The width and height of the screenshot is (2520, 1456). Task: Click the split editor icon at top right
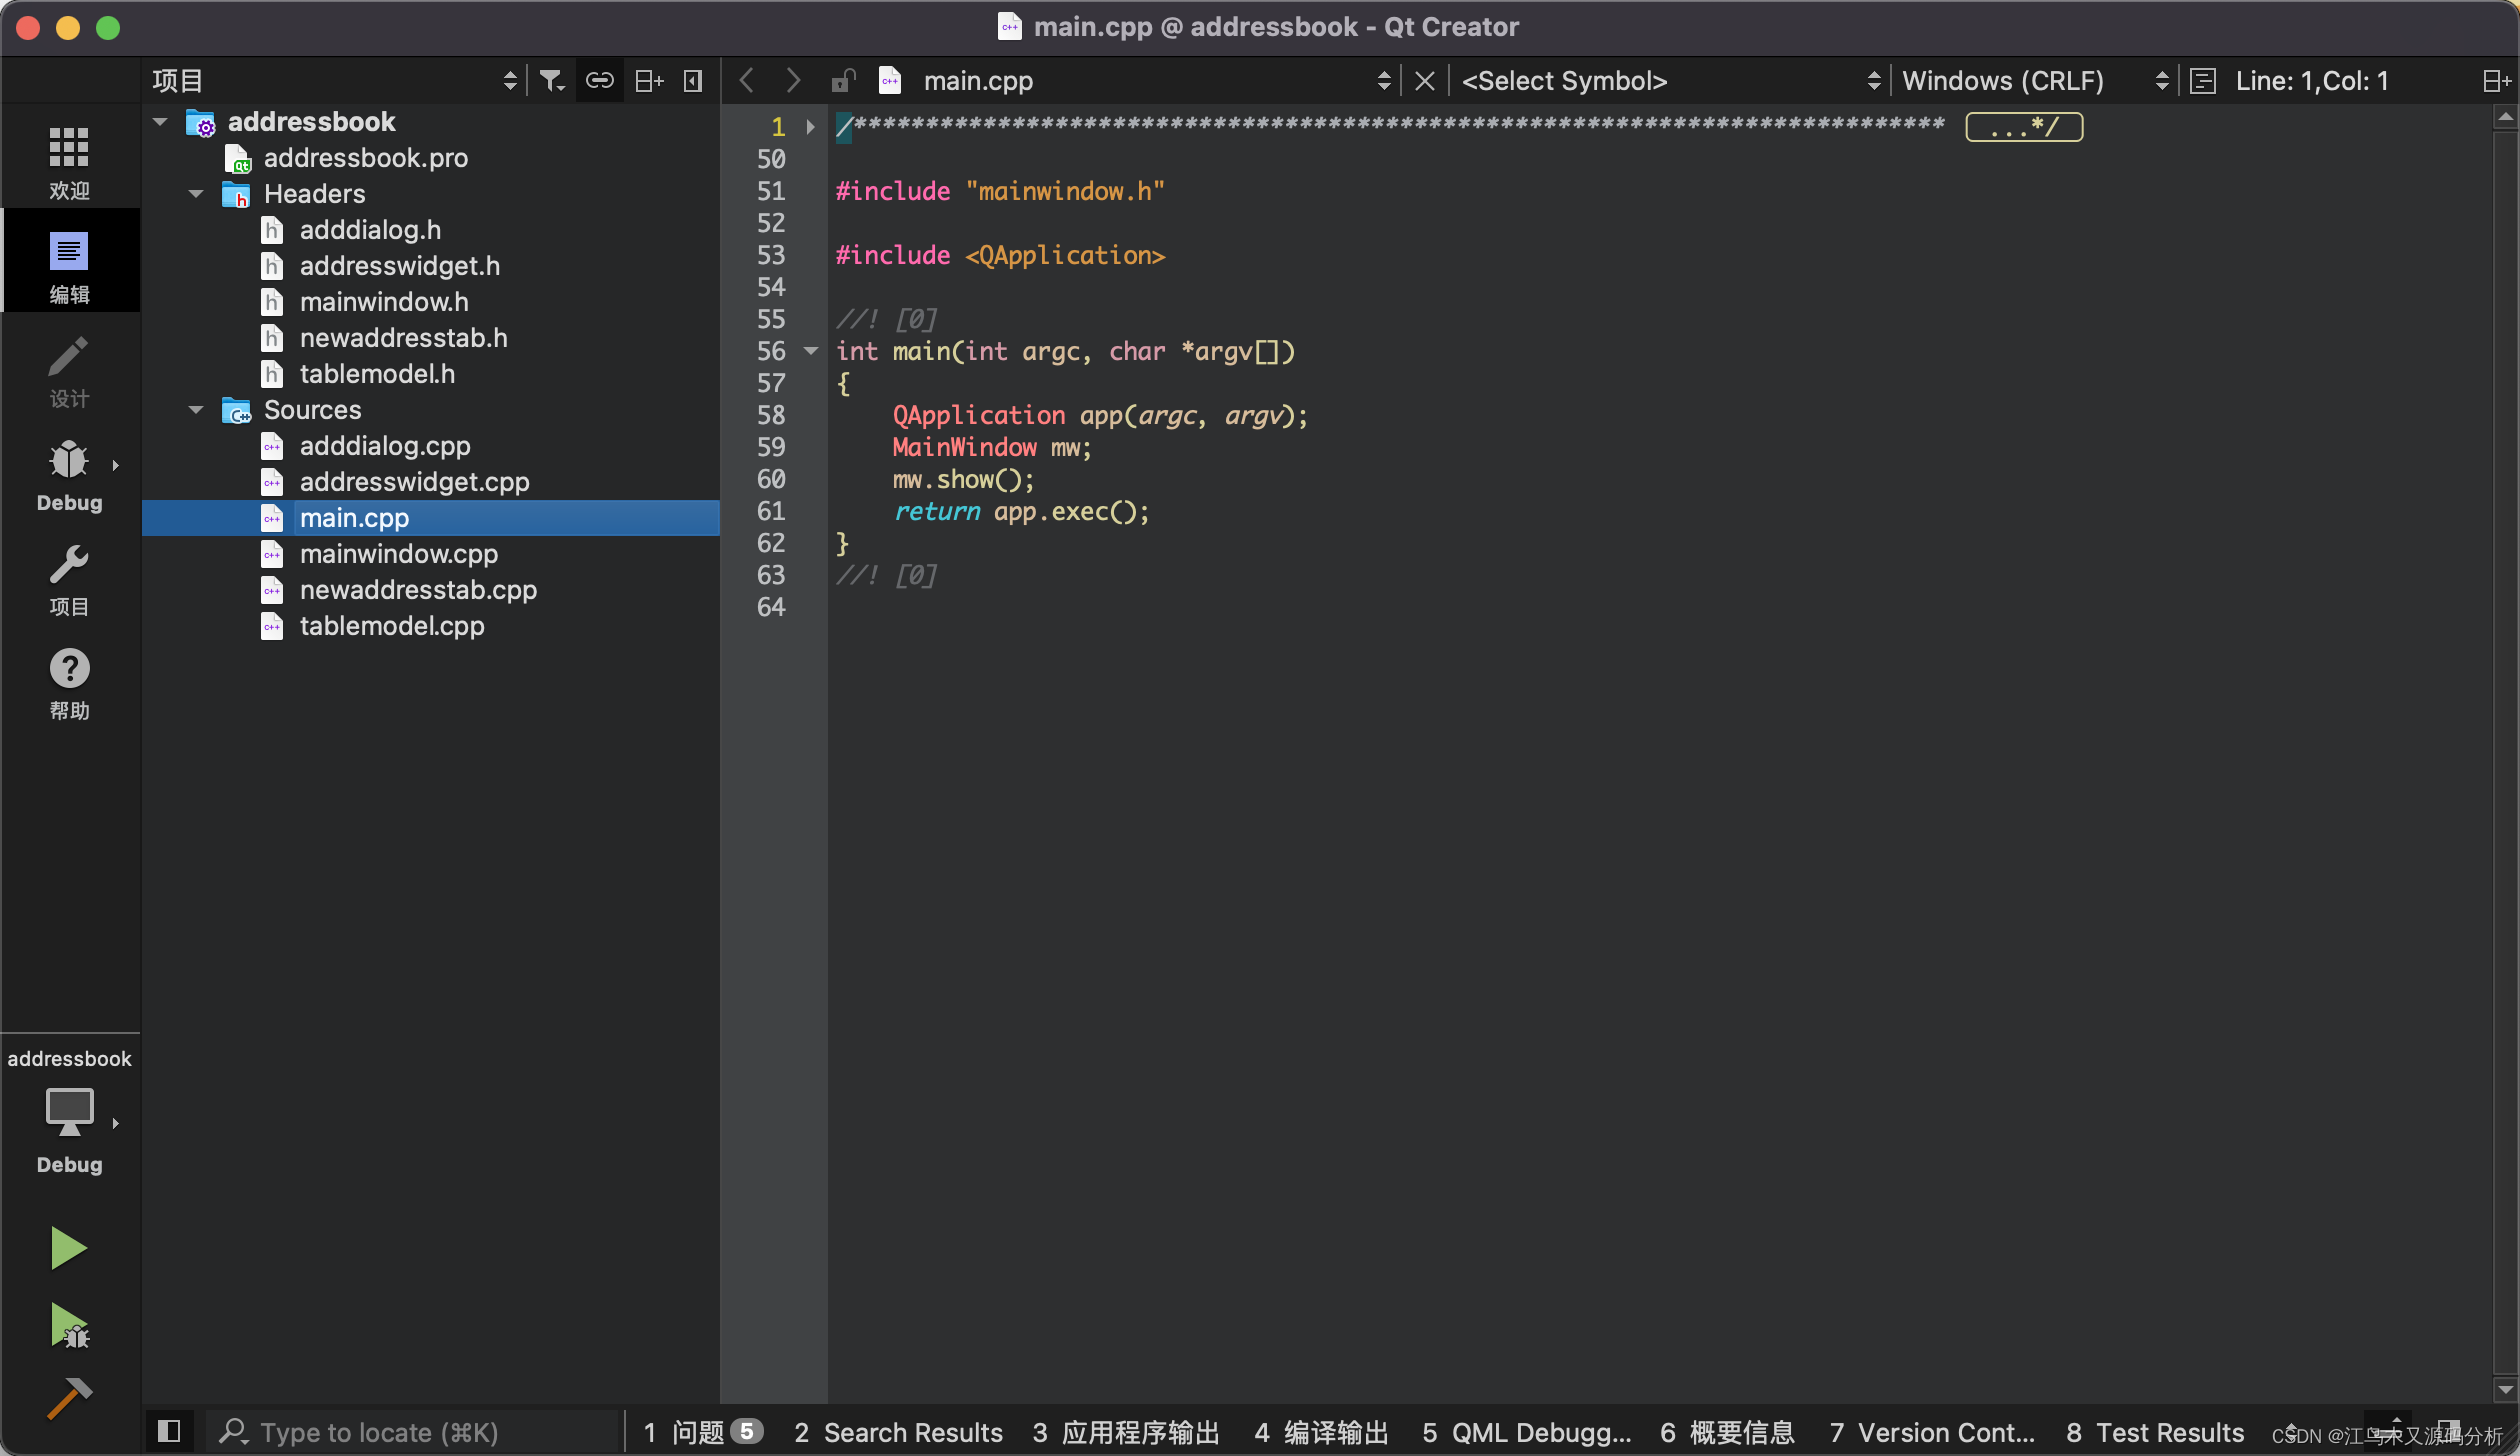[2496, 81]
